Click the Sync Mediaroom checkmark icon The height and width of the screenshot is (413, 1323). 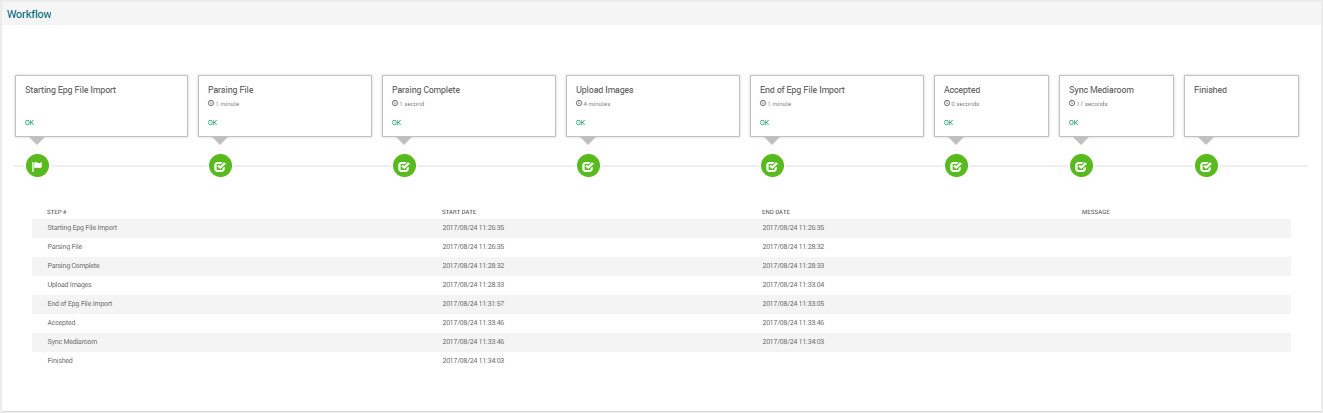pos(1081,166)
